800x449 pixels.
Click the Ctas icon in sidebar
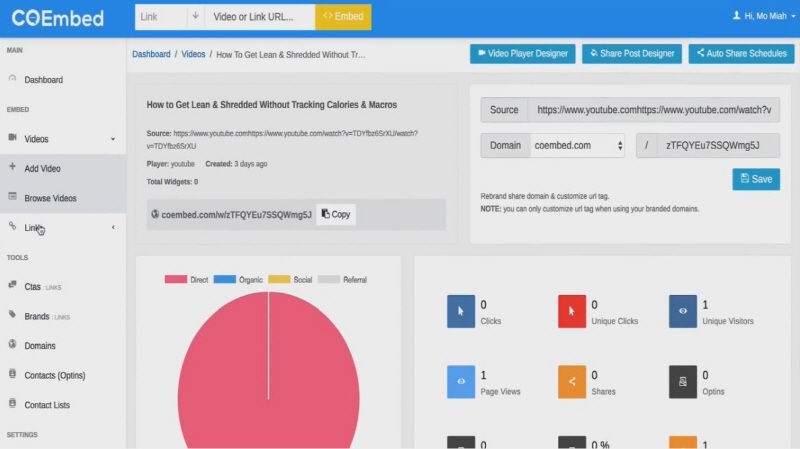(12, 285)
